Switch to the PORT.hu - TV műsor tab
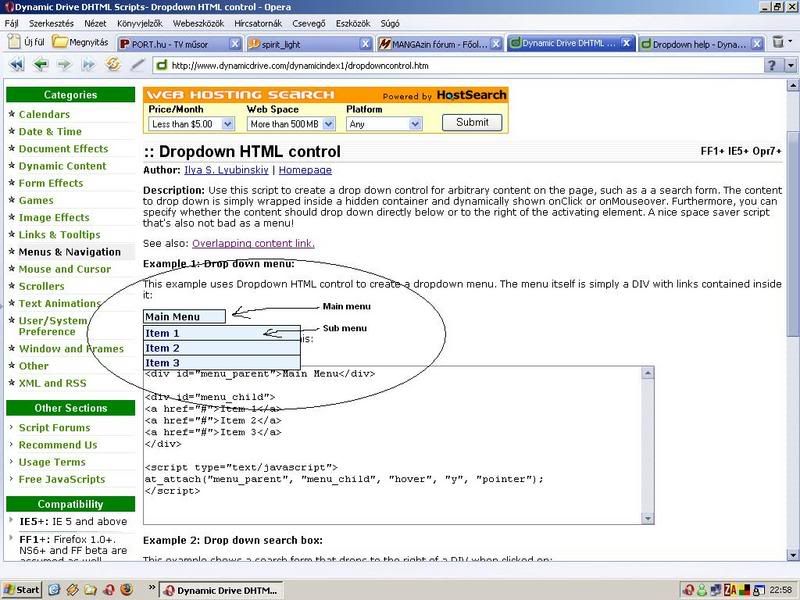Screen dimensions: 800x600 (173, 44)
